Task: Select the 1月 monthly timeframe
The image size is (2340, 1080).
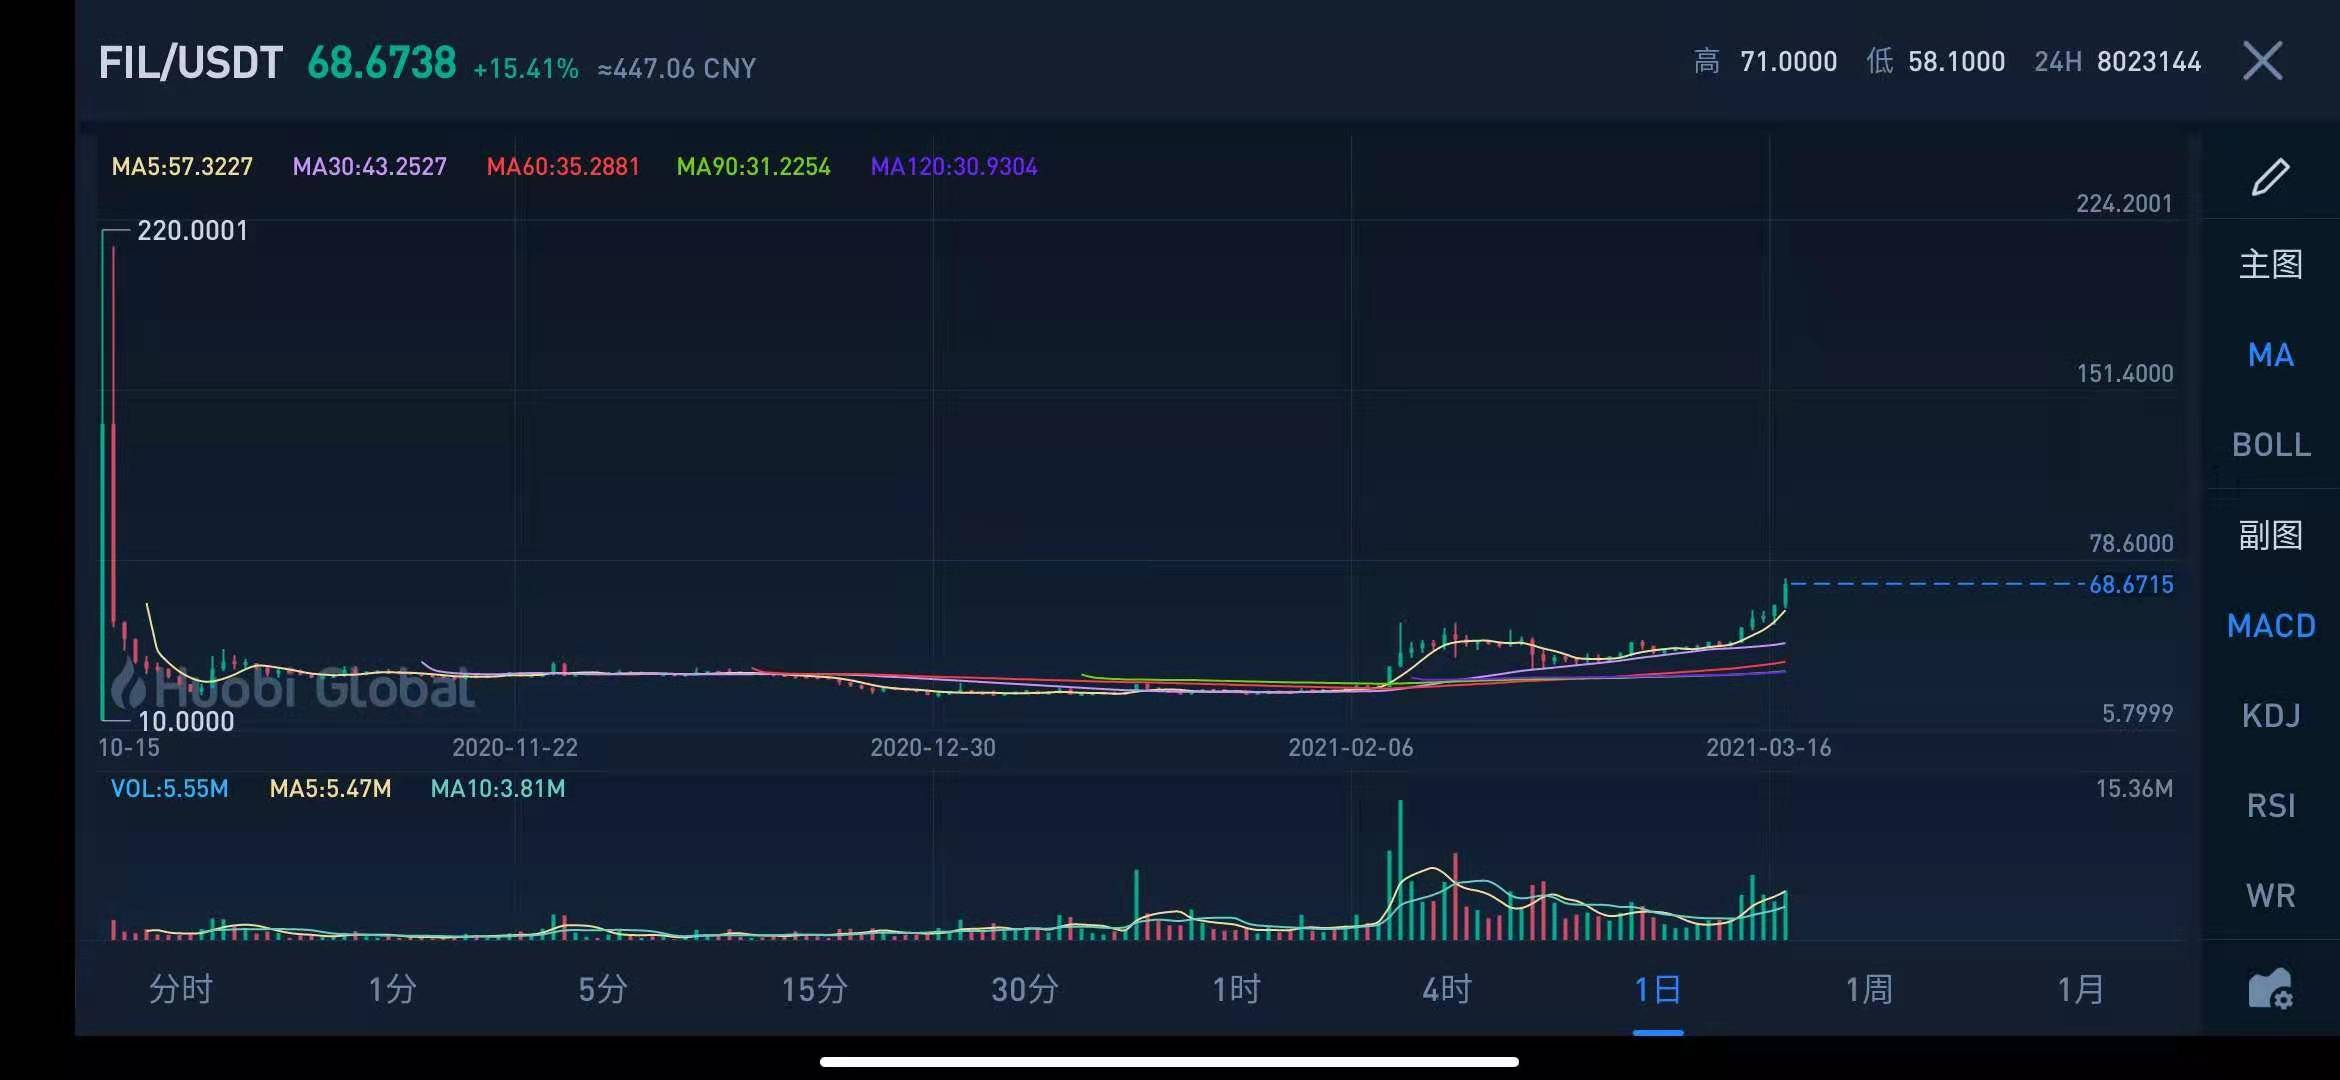Action: tap(2080, 989)
